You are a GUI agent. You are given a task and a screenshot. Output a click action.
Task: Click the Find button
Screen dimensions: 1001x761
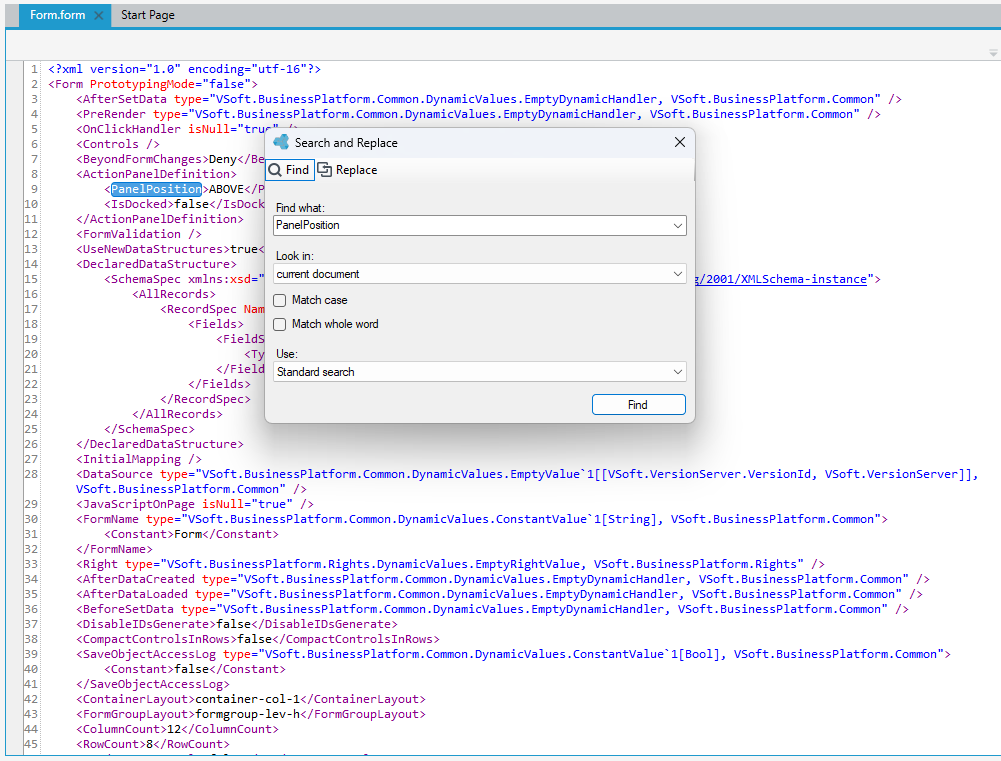[638, 405]
